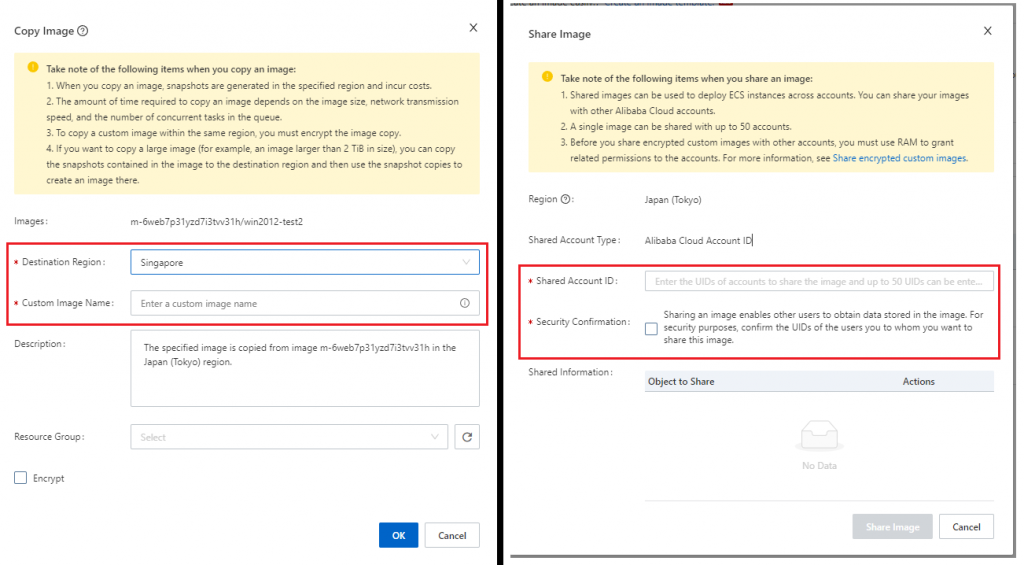Close the Share Image dialog
Viewport: 1024px width, 565px height.
pyautogui.click(x=987, y=31)
